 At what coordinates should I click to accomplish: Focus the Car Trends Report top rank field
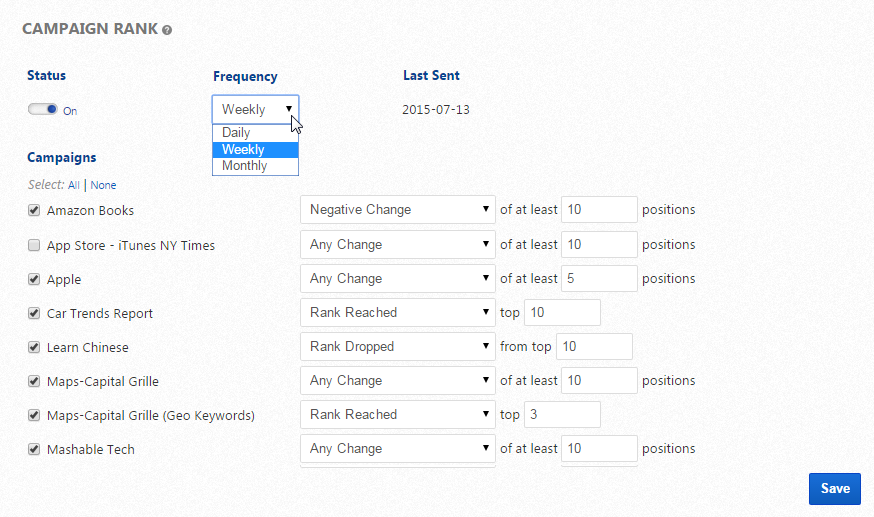tap(561, 312)
